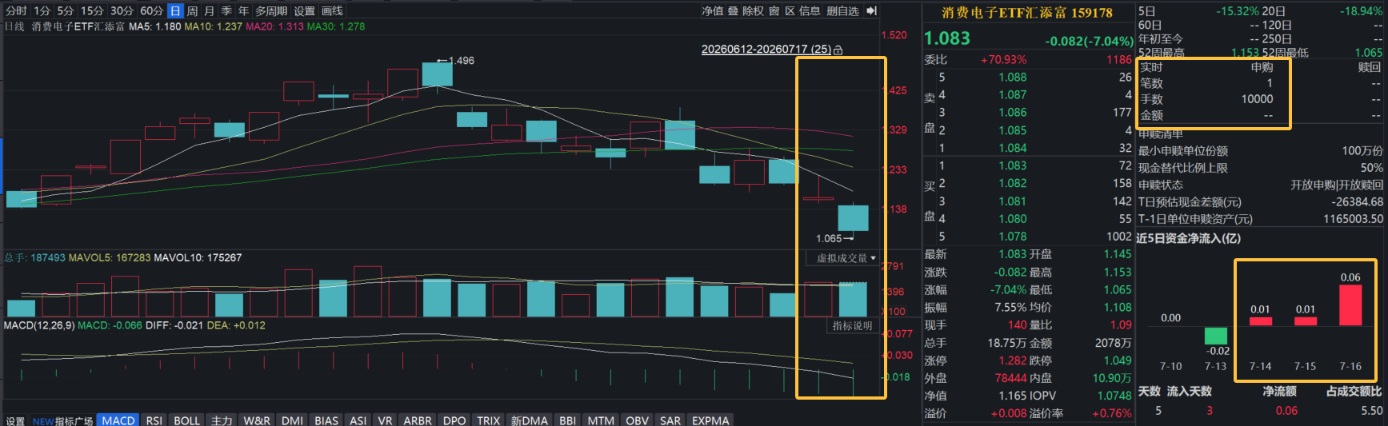Toggle 分时 intraday view
This screenshot has width=1388, height=426.
pos(15,11)
